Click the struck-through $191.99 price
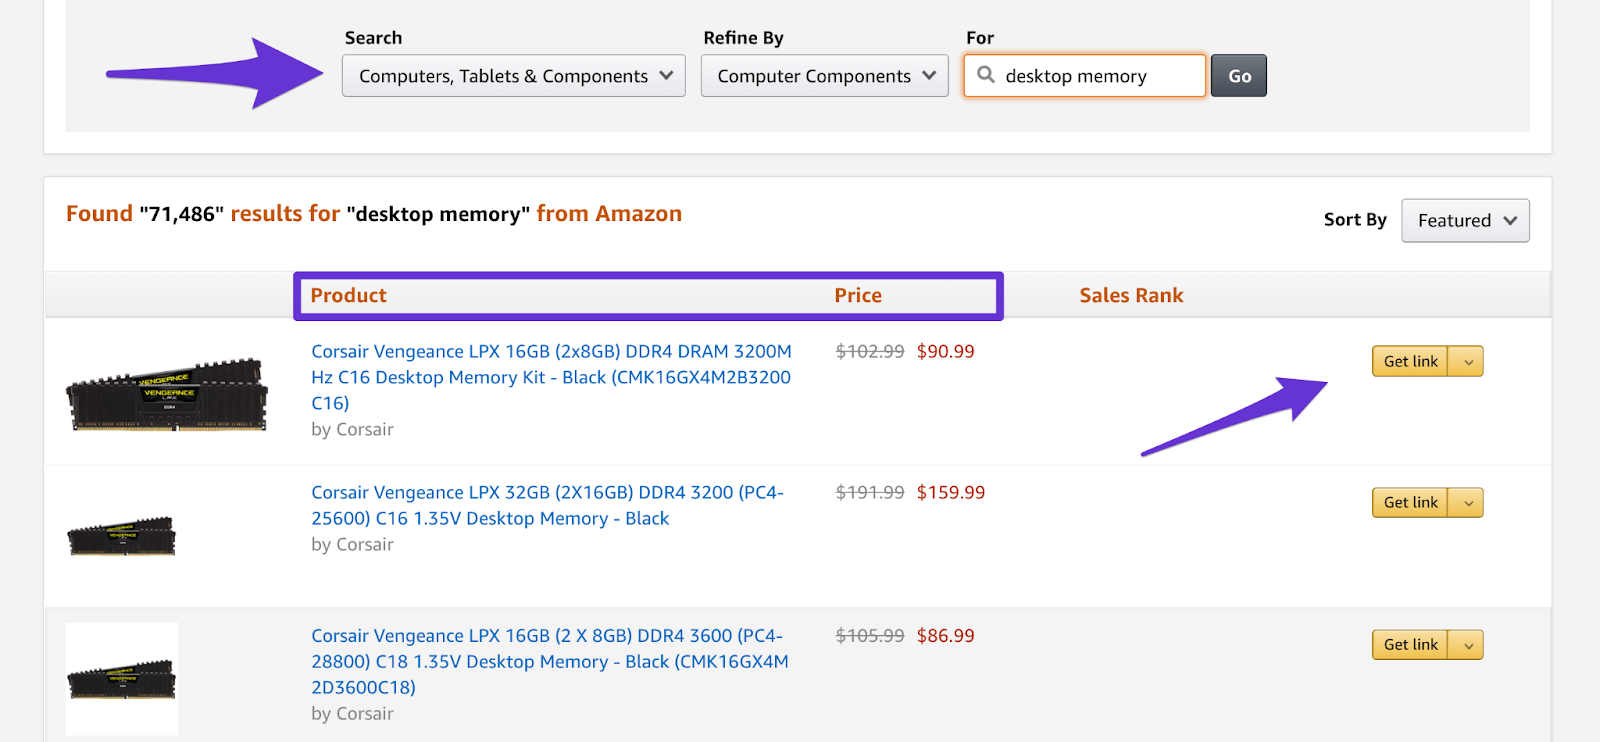The width and height of the screenshot is (1600, 742). tap(870, 492)
